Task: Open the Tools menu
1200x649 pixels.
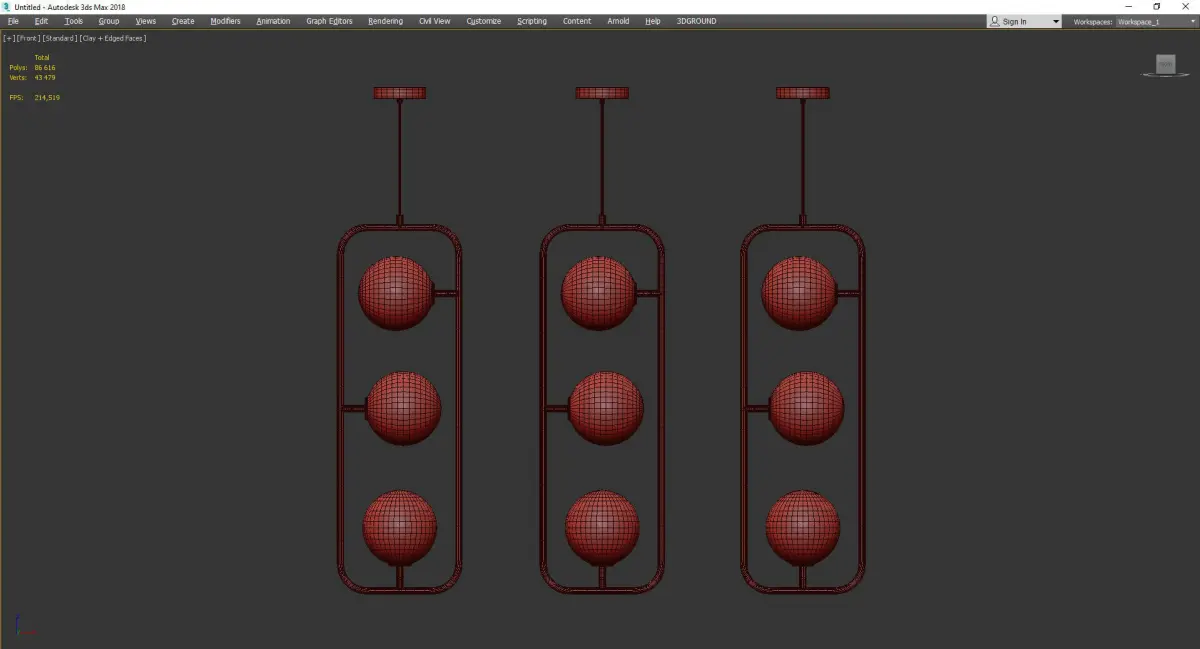Action: click(74, 21)
